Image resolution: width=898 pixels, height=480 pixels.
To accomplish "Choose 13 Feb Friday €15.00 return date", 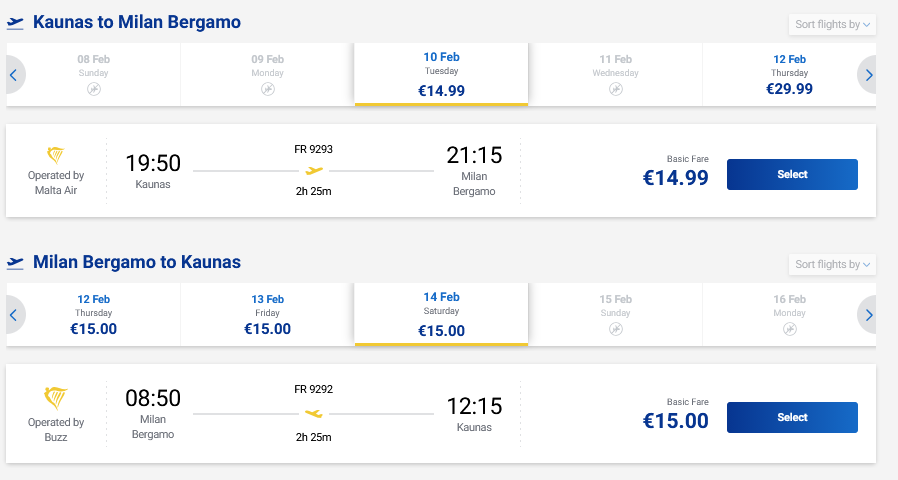I will 267,315.
